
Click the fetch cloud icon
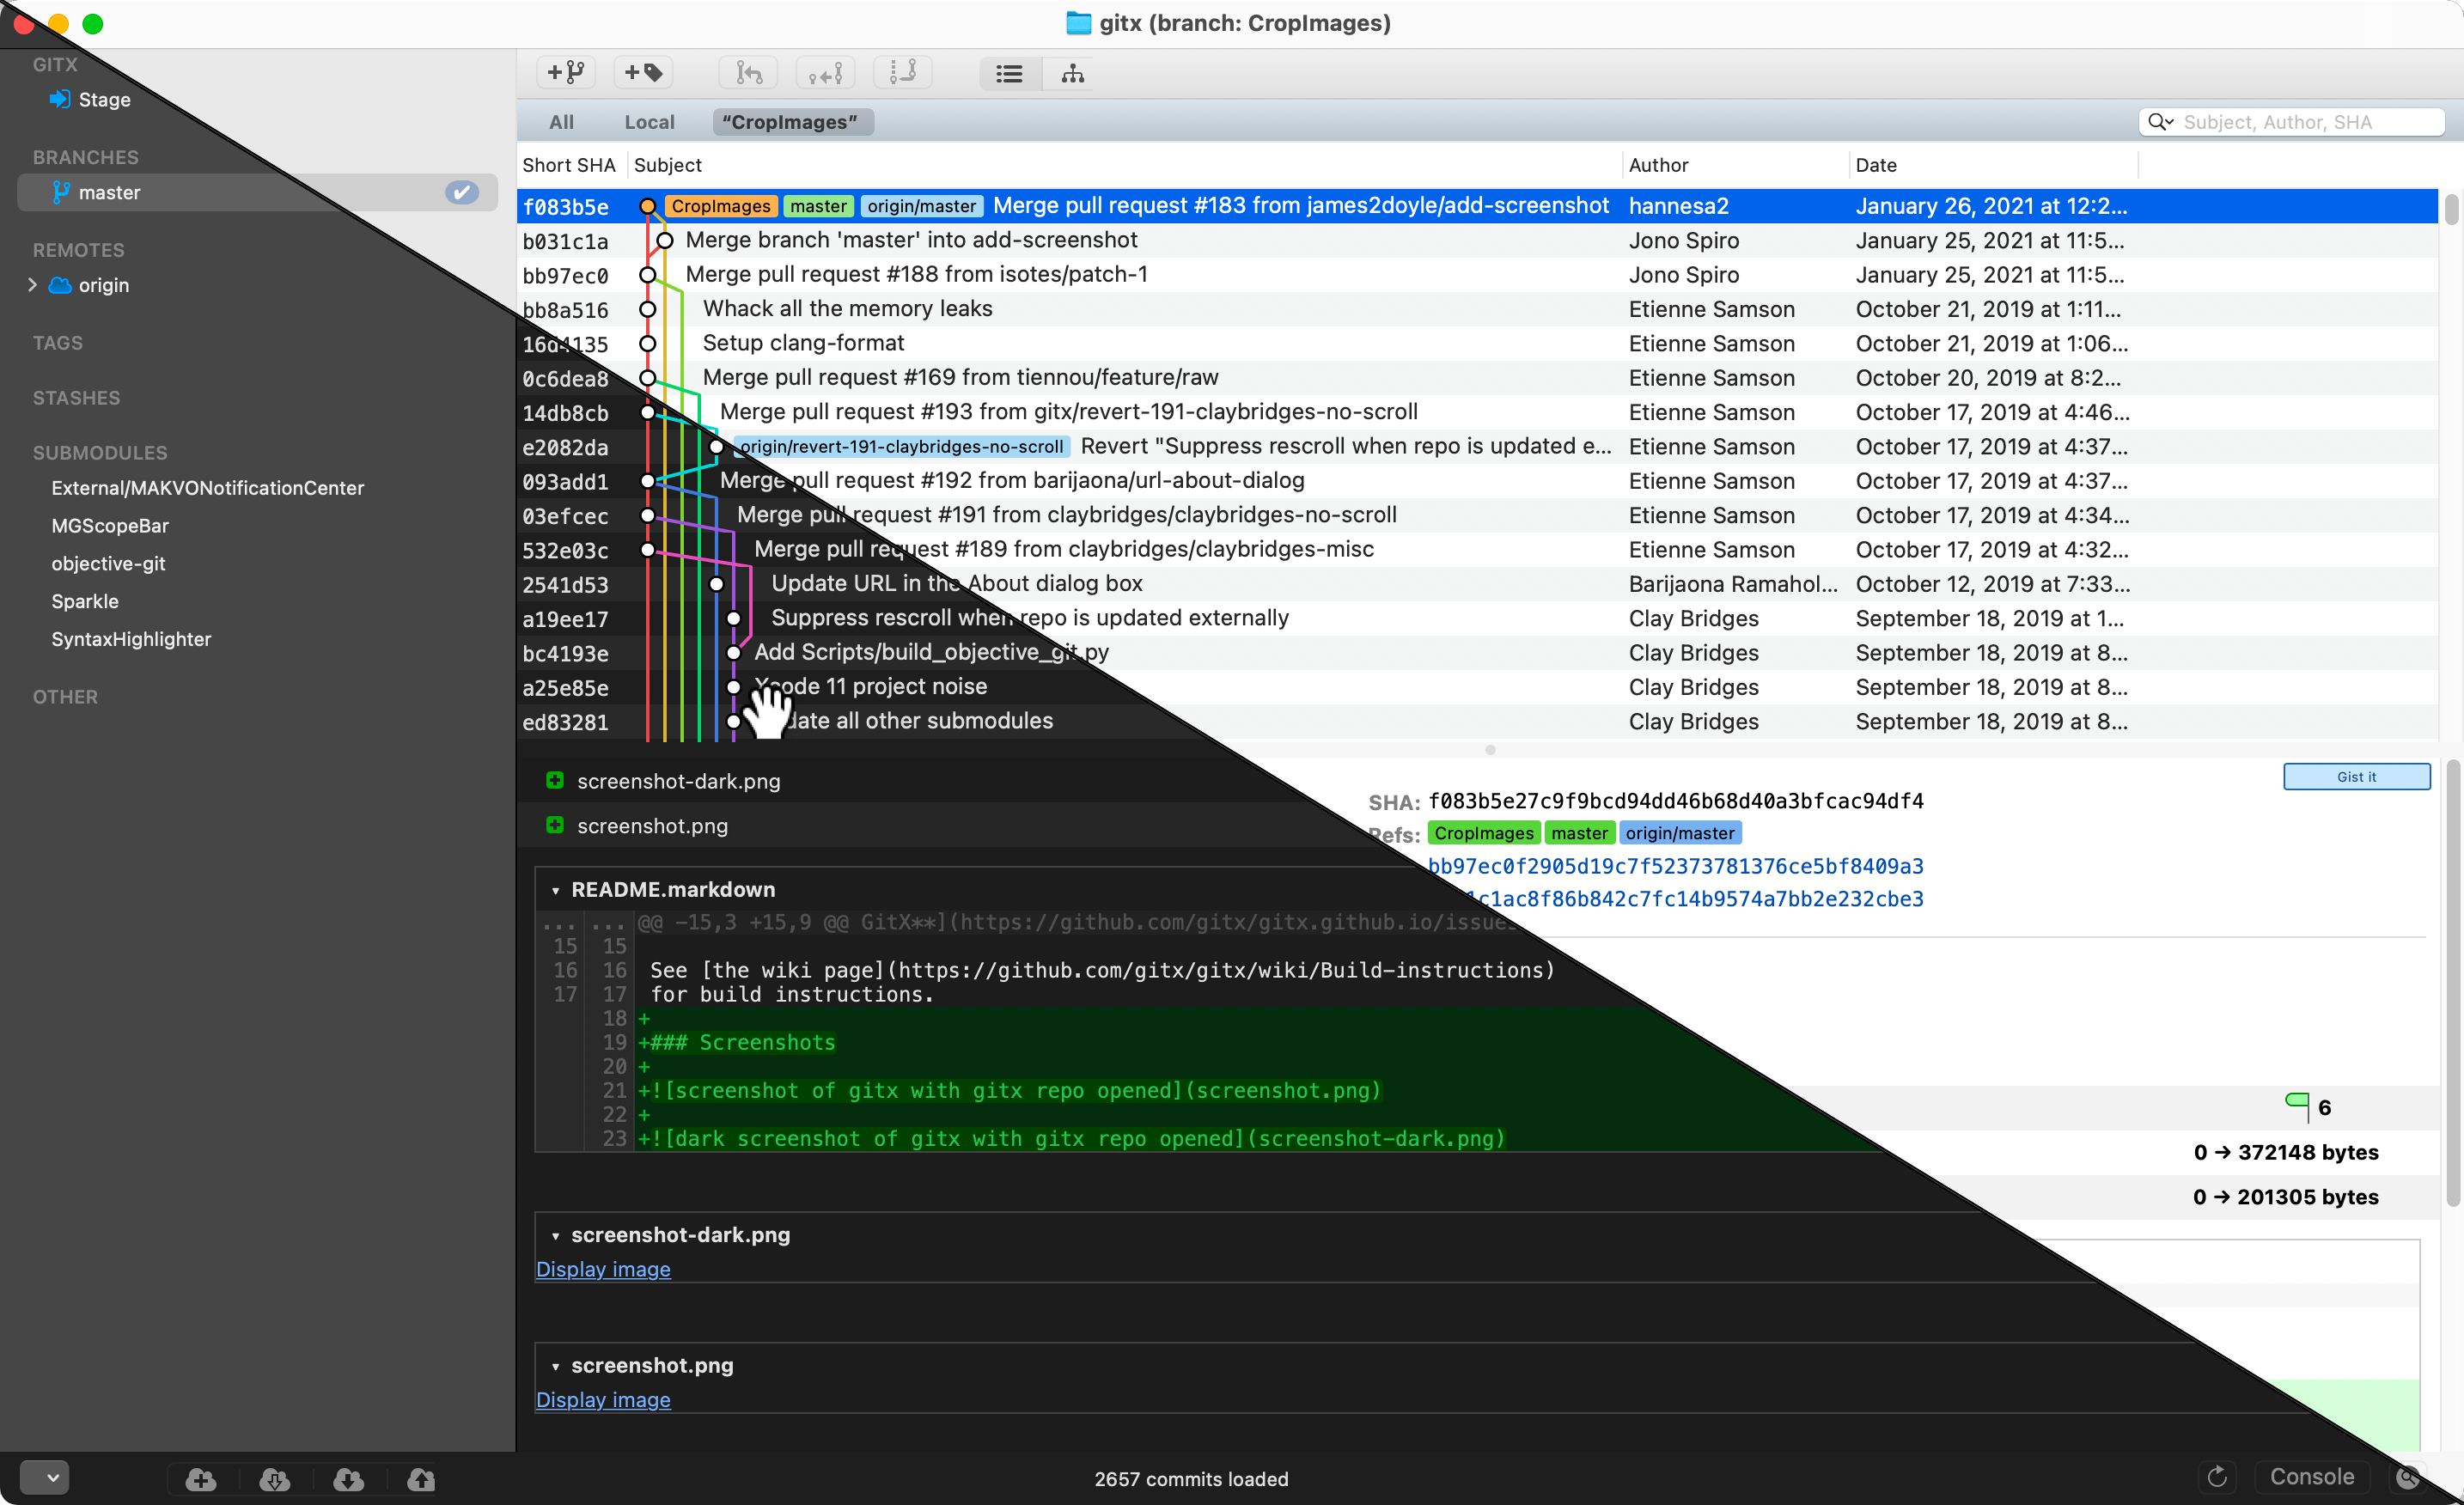click(x=274, y=1479)
